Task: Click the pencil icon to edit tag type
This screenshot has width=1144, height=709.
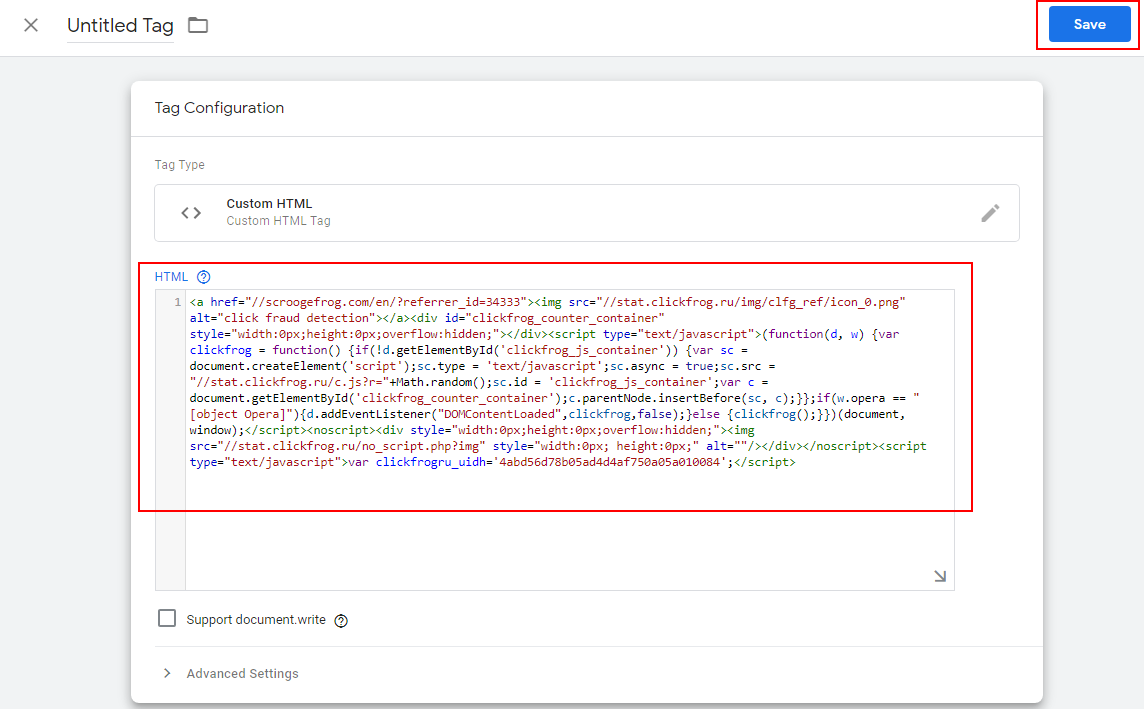Action: point(989,212)
